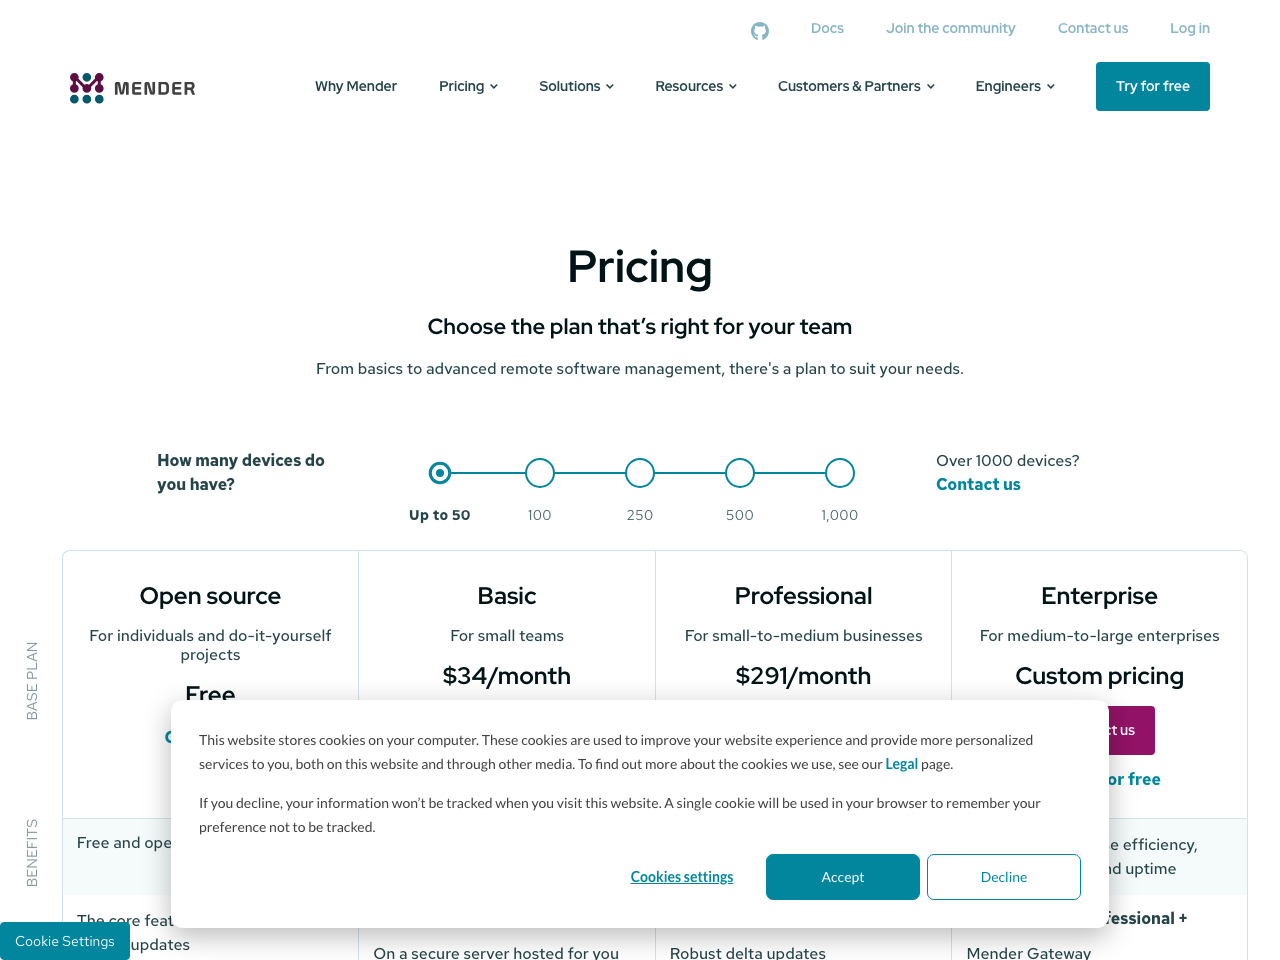Open Cookies settings link in banner
The height and width of the screenshot is (960, 1280).
[x=682, y=877]
